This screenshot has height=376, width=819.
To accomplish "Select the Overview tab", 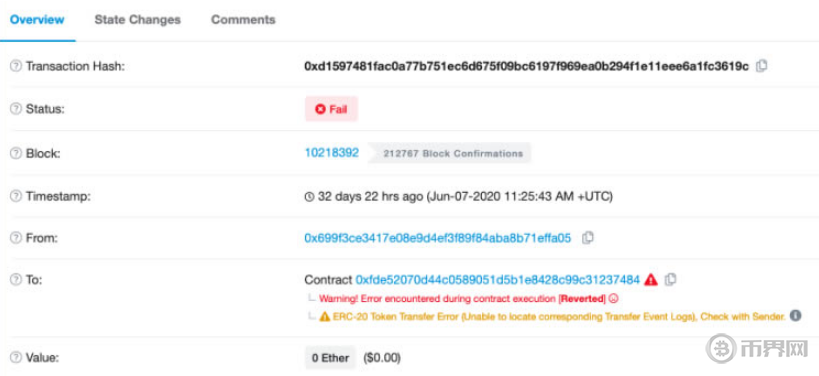I will pyautogui.click(x=37, y=20).
